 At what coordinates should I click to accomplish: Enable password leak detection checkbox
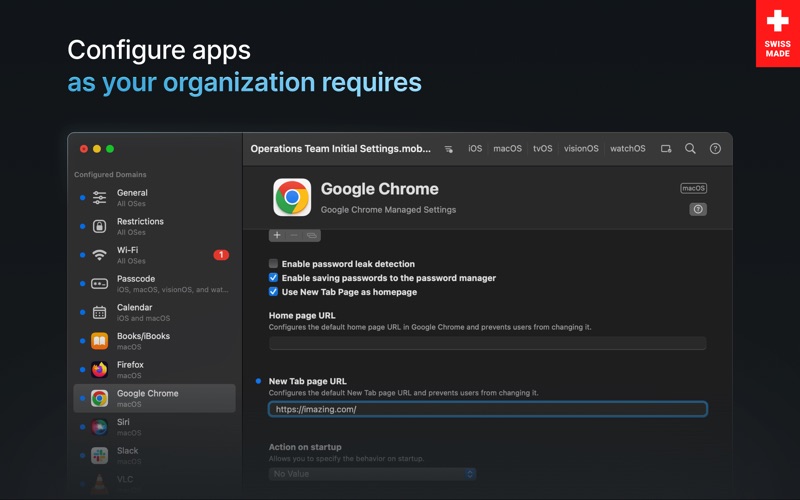273,263
